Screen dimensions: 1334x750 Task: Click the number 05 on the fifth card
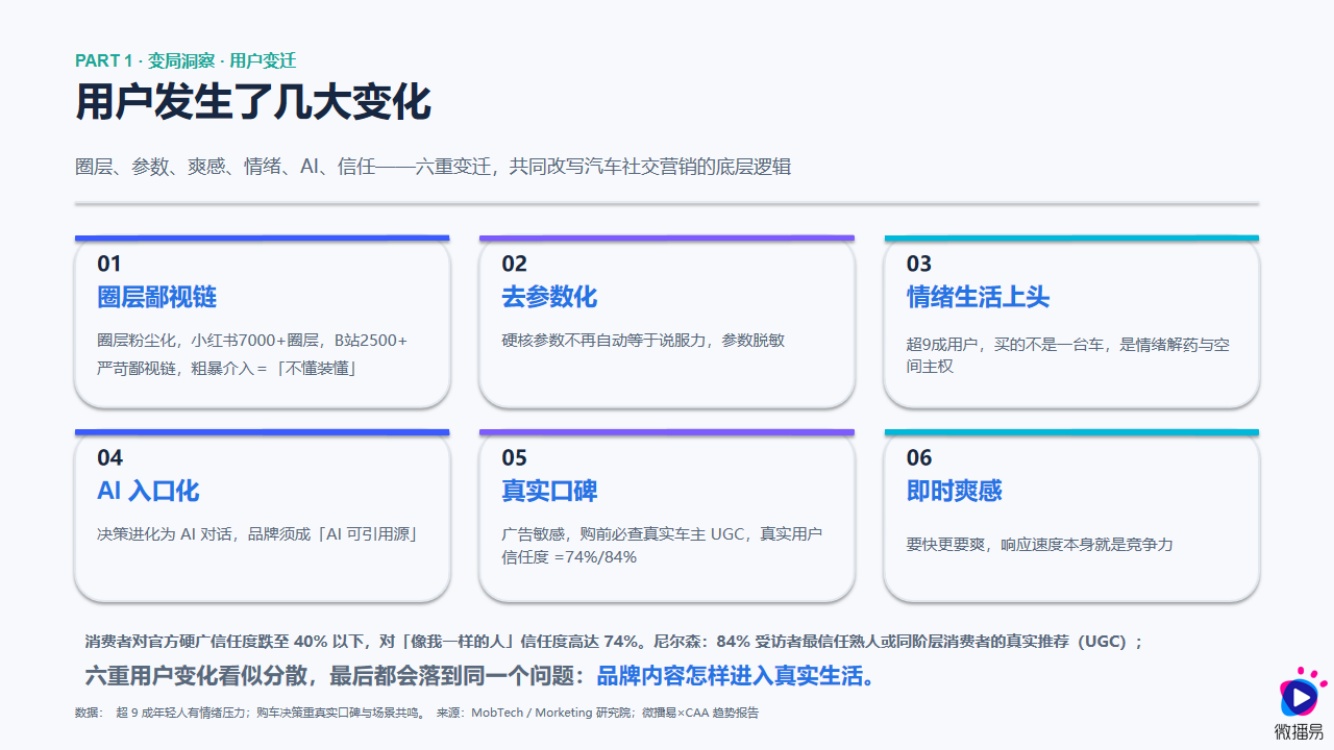(x=514, y=458)
